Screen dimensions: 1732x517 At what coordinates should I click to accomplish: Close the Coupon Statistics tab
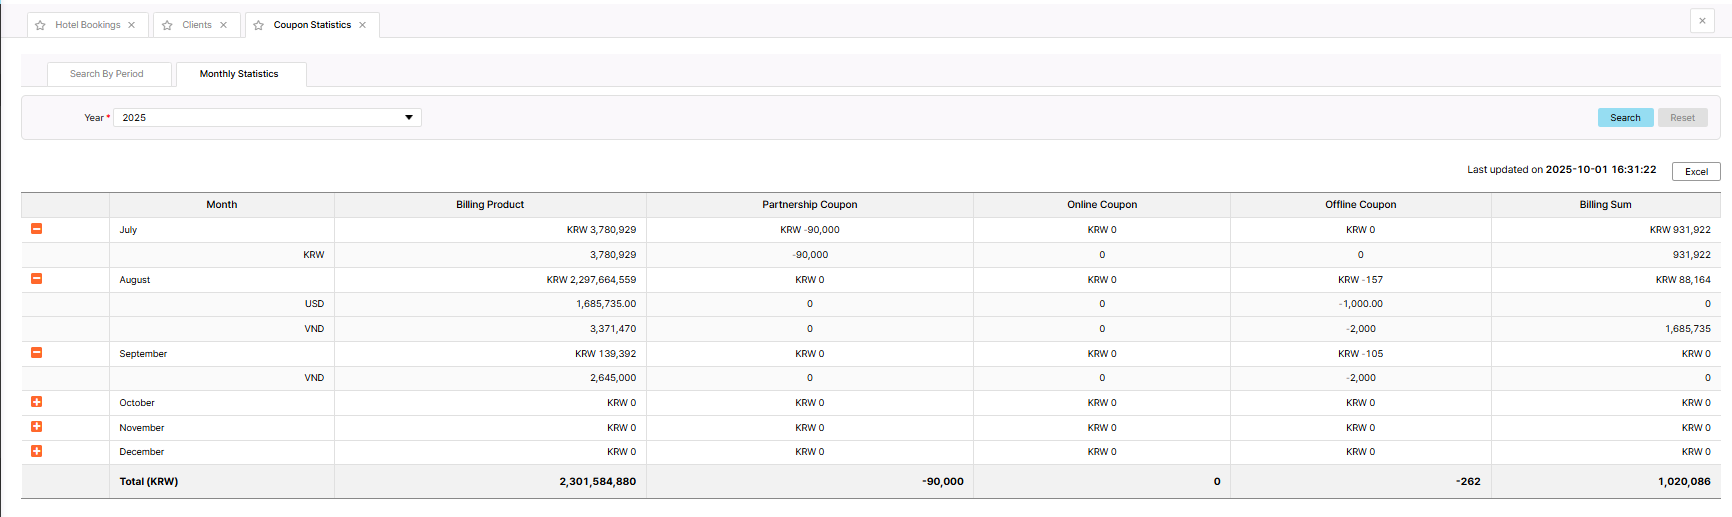click(362, 25)
